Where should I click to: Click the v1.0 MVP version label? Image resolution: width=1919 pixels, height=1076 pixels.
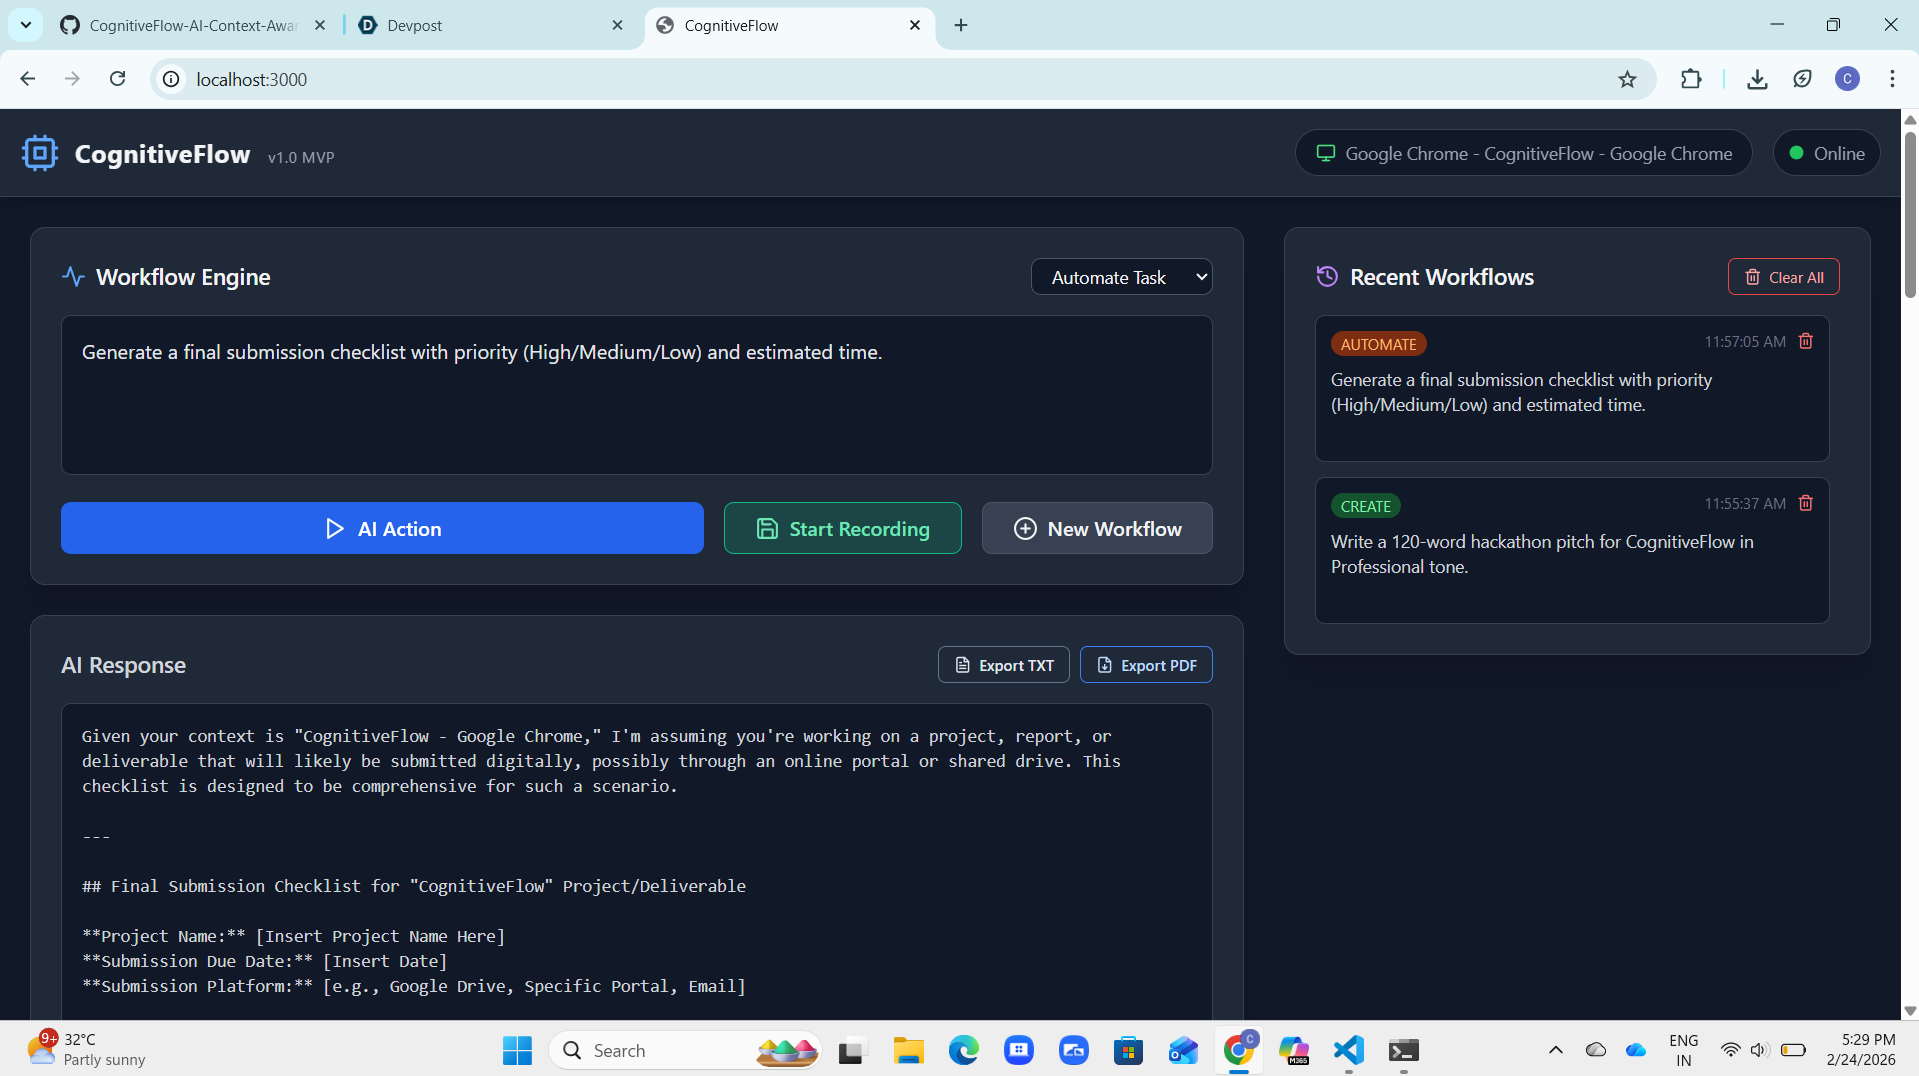[301, 157]
